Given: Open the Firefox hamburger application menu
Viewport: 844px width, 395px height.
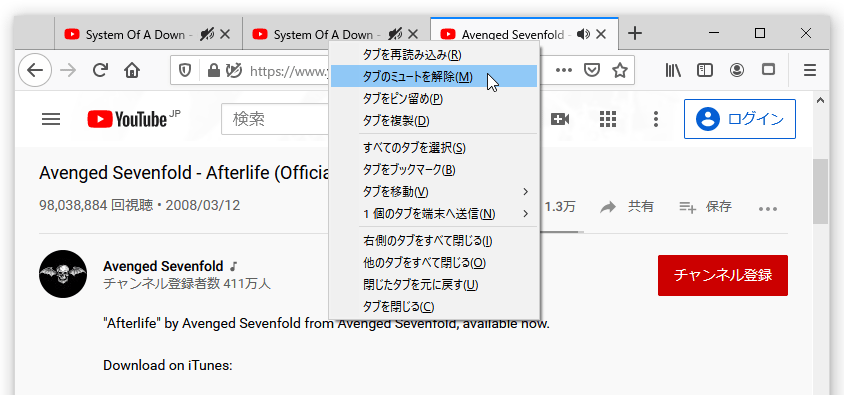Looking at the screenshot, I should (810, 70).
